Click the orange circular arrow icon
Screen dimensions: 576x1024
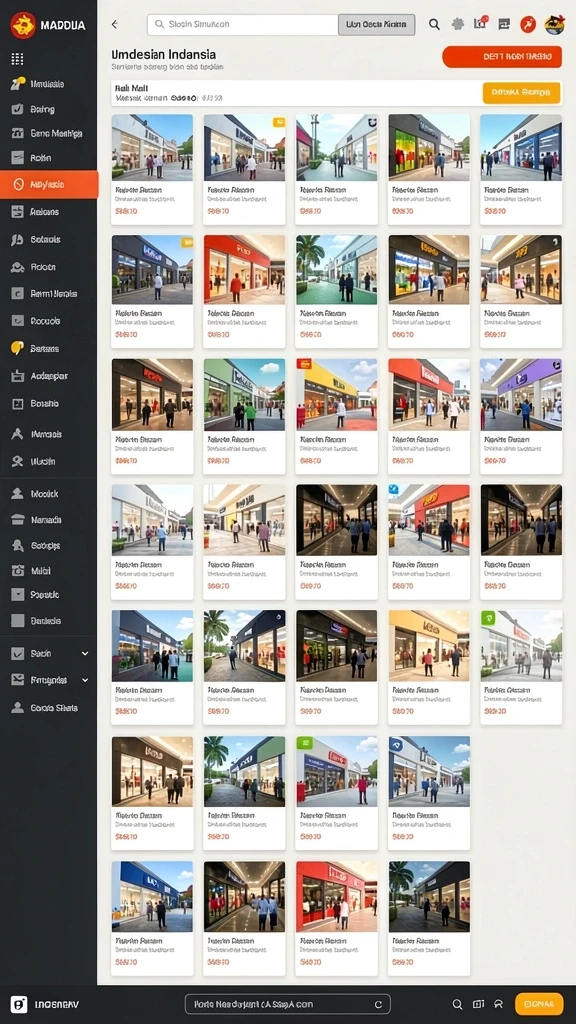click(x=528, y=24)
